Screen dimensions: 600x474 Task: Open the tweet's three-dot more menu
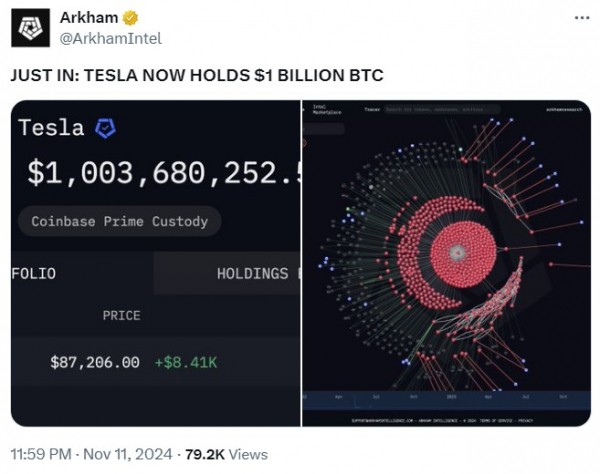[581, 18]
